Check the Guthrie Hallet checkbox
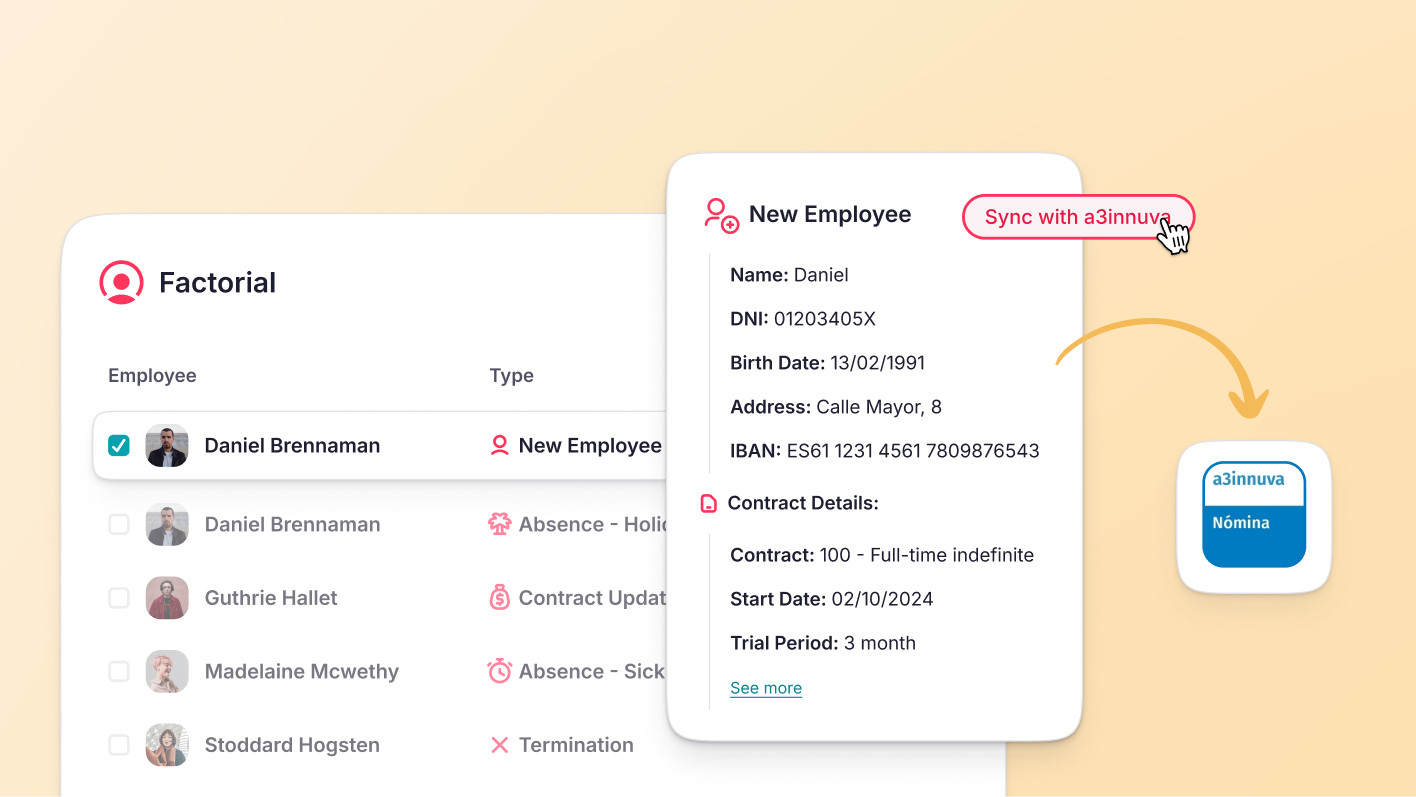Viewport: 1416px width, 797px height. (119, 598)
